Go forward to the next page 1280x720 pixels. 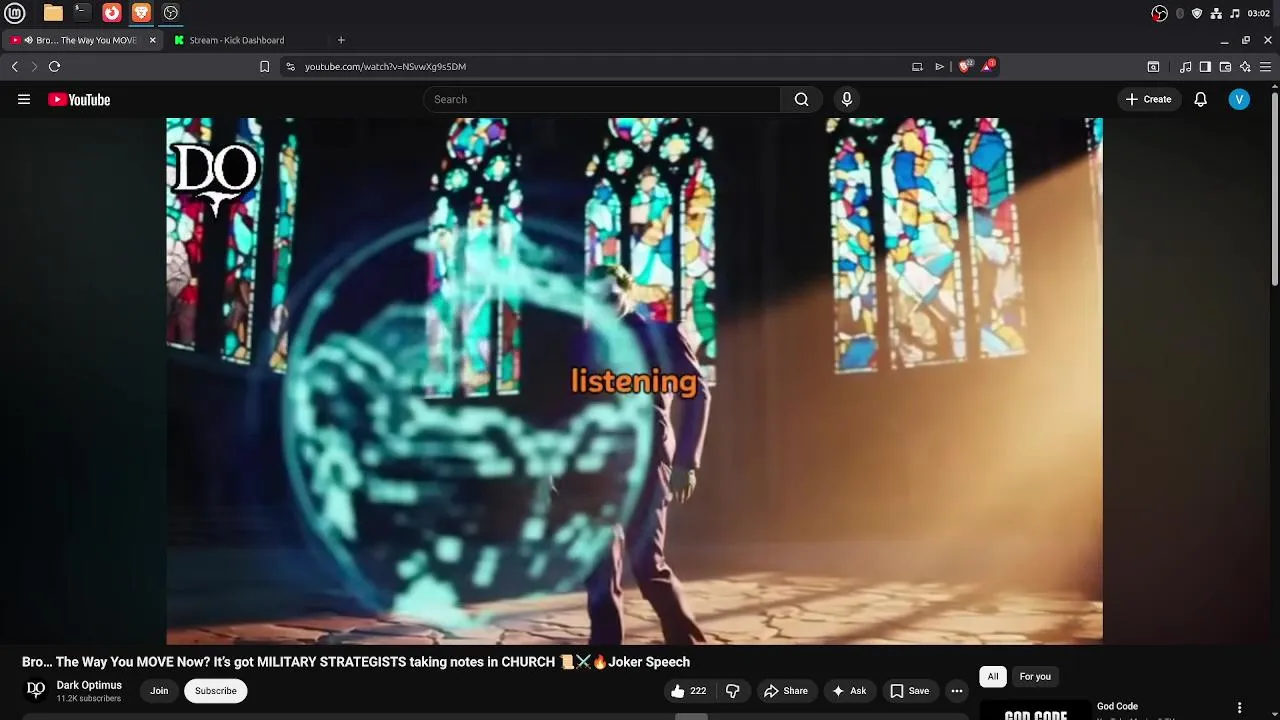pyautogui.click(x=34, y=66)
